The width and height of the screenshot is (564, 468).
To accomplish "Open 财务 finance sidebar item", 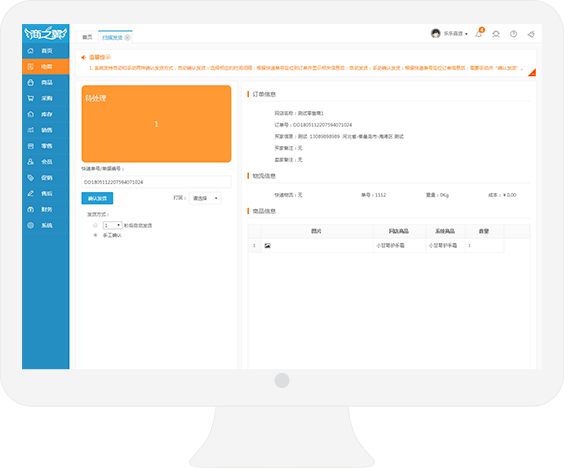I will [x=46, y=209].
